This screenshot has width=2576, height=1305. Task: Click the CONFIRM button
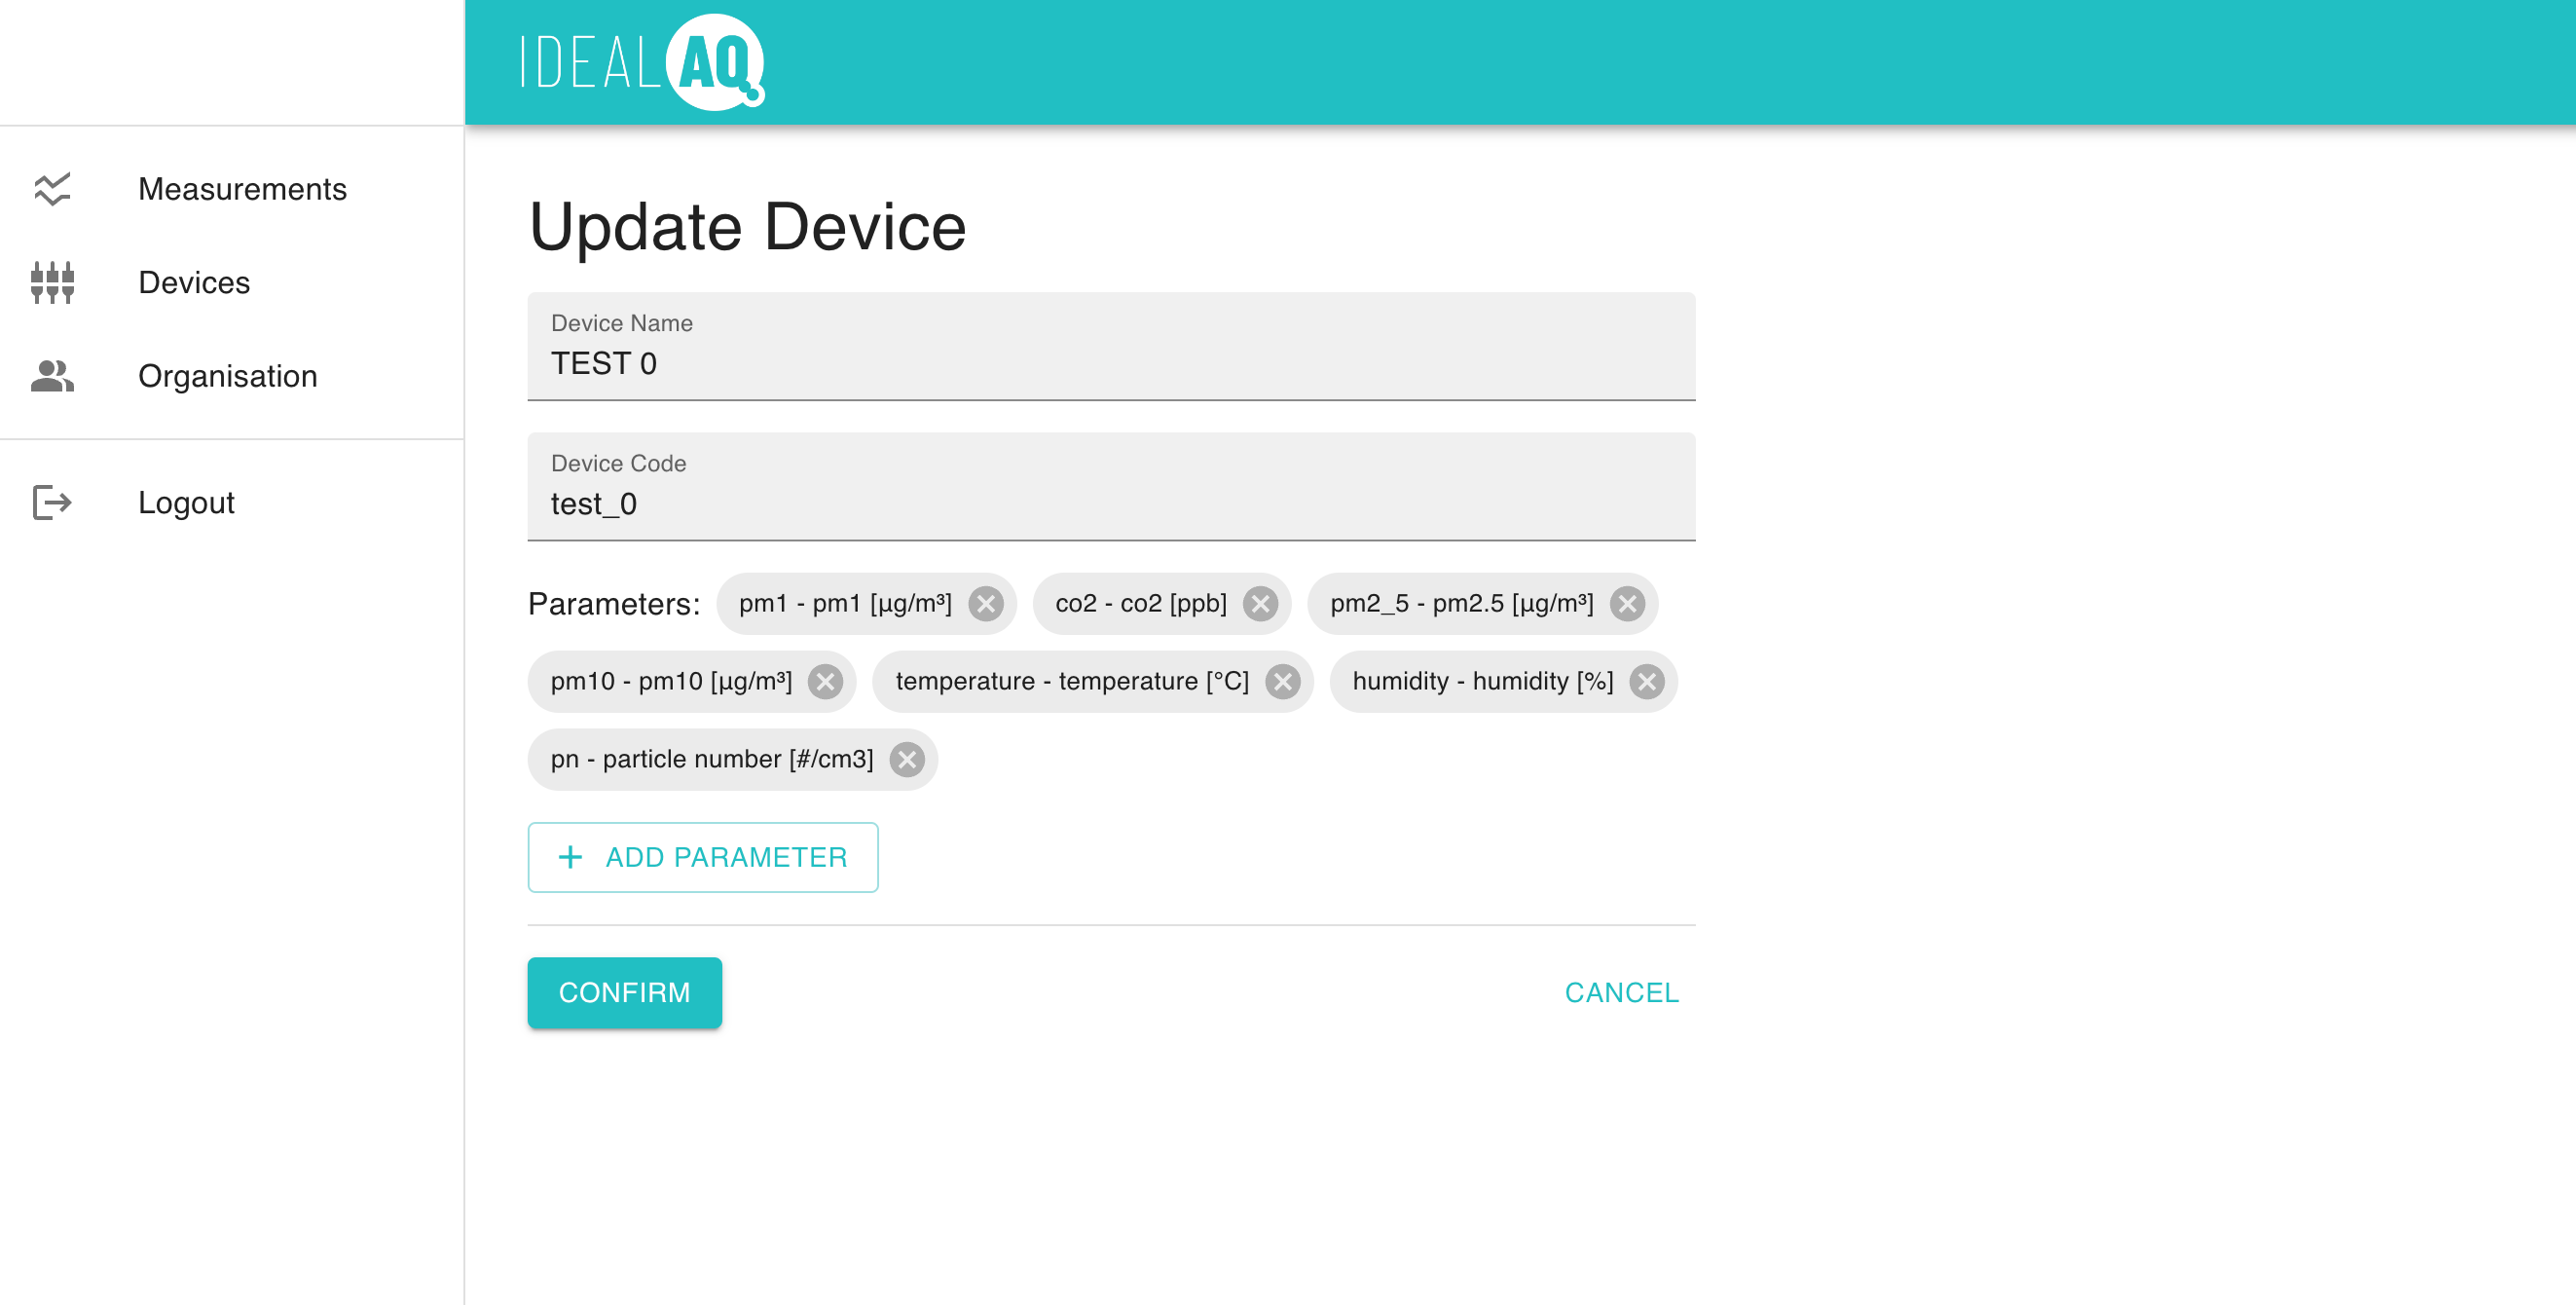[625, 992]
